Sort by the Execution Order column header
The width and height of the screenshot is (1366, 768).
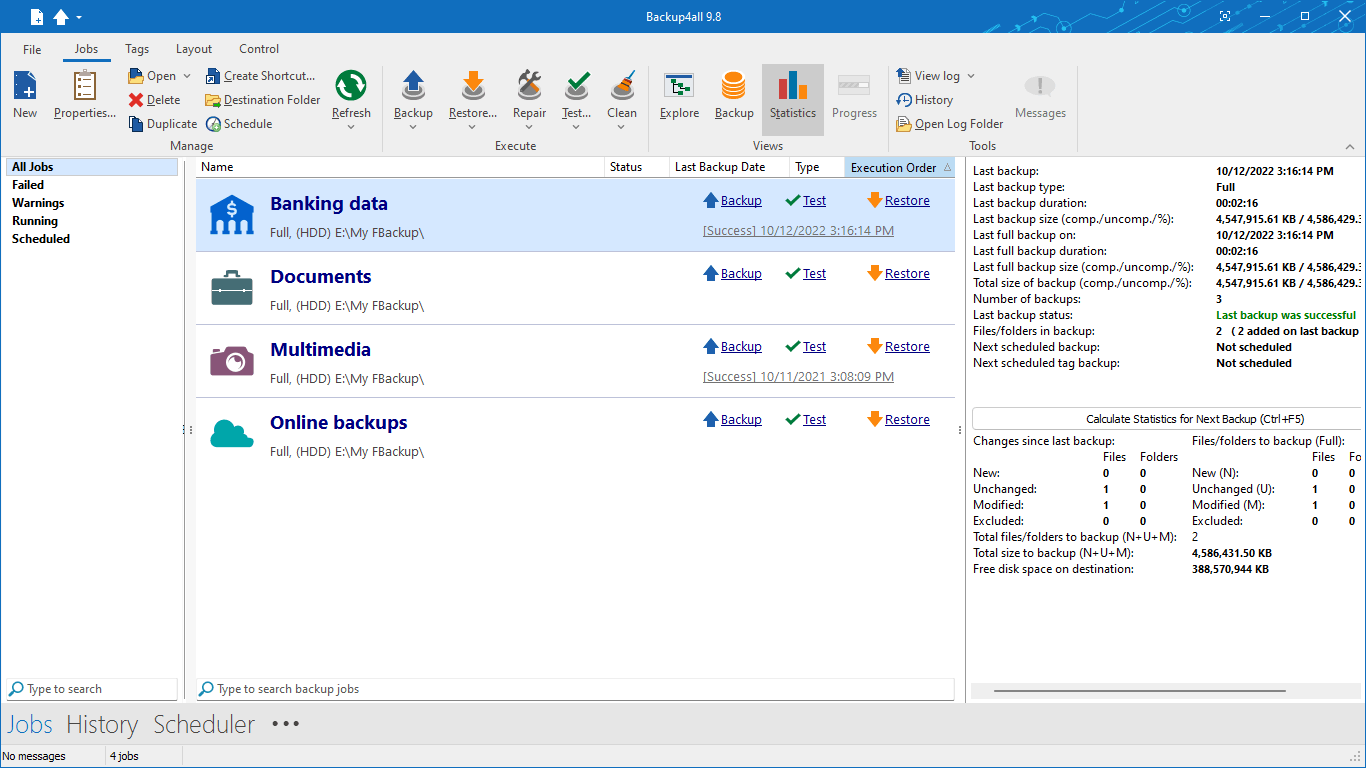pyautogui.click(x=900, y=167)
